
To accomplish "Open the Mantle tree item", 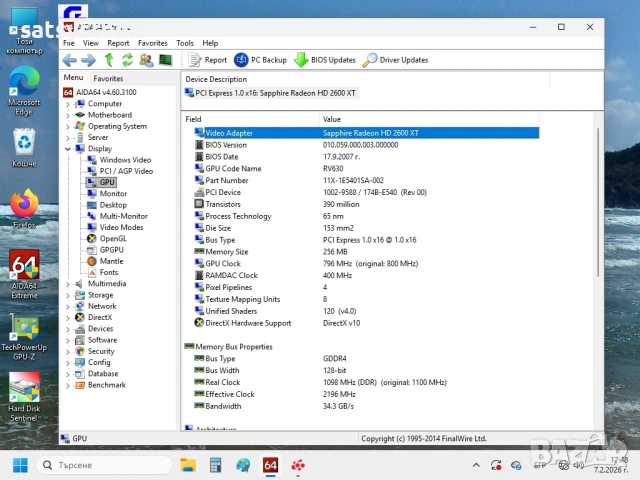I will pyautogui.click(x=111, y=261).
